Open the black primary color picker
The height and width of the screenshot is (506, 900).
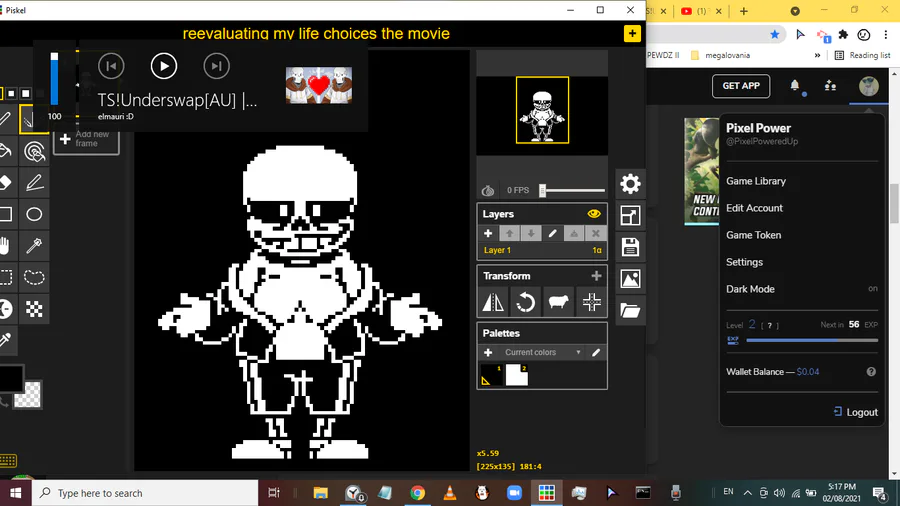point(10,379)
